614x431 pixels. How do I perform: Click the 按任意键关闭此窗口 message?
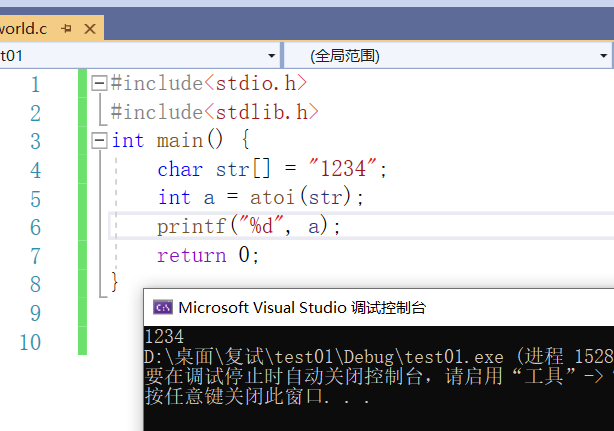click(257, 396)
